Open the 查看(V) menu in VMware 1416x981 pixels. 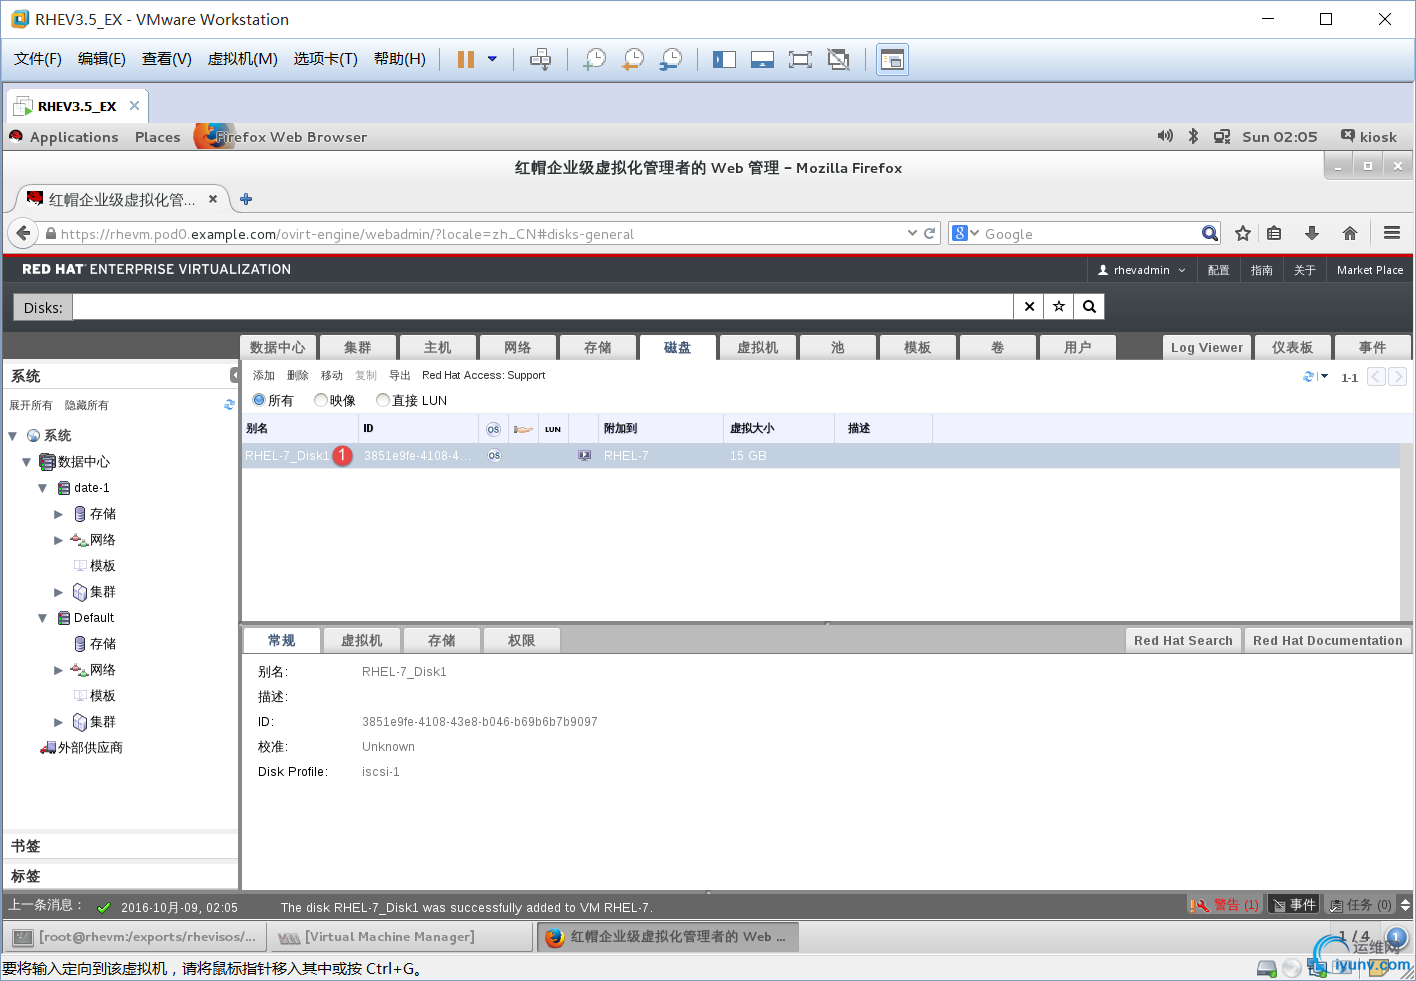(x=167, y=59)
